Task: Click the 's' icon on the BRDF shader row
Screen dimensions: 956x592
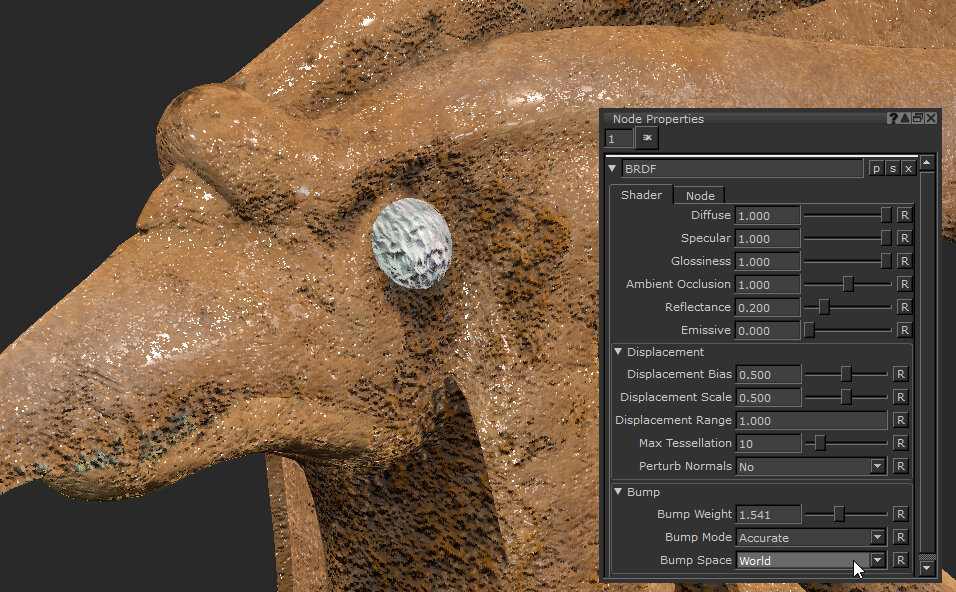Action: point(892,168)
